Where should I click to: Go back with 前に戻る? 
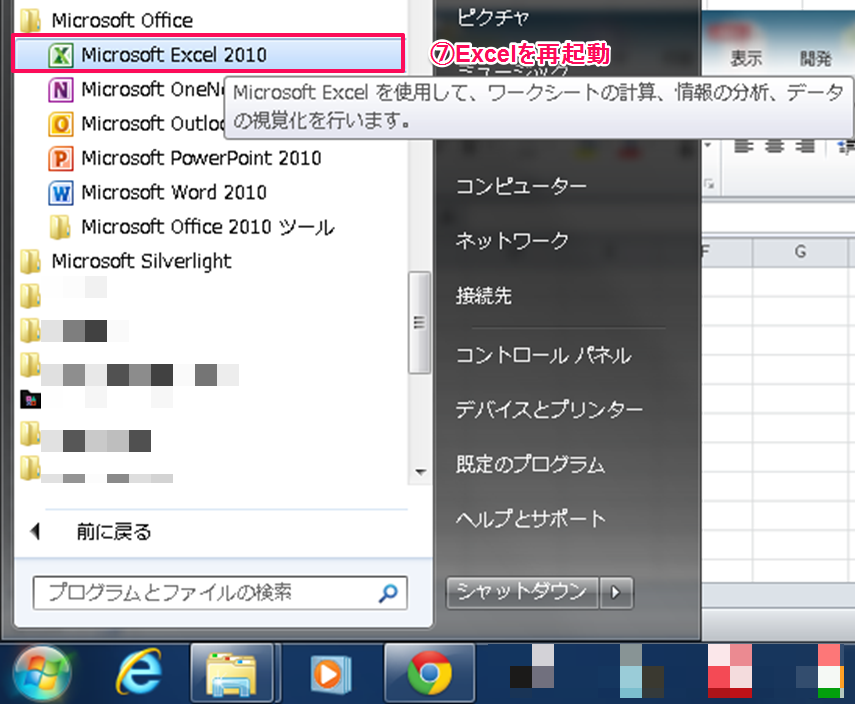tap(113, 532)
